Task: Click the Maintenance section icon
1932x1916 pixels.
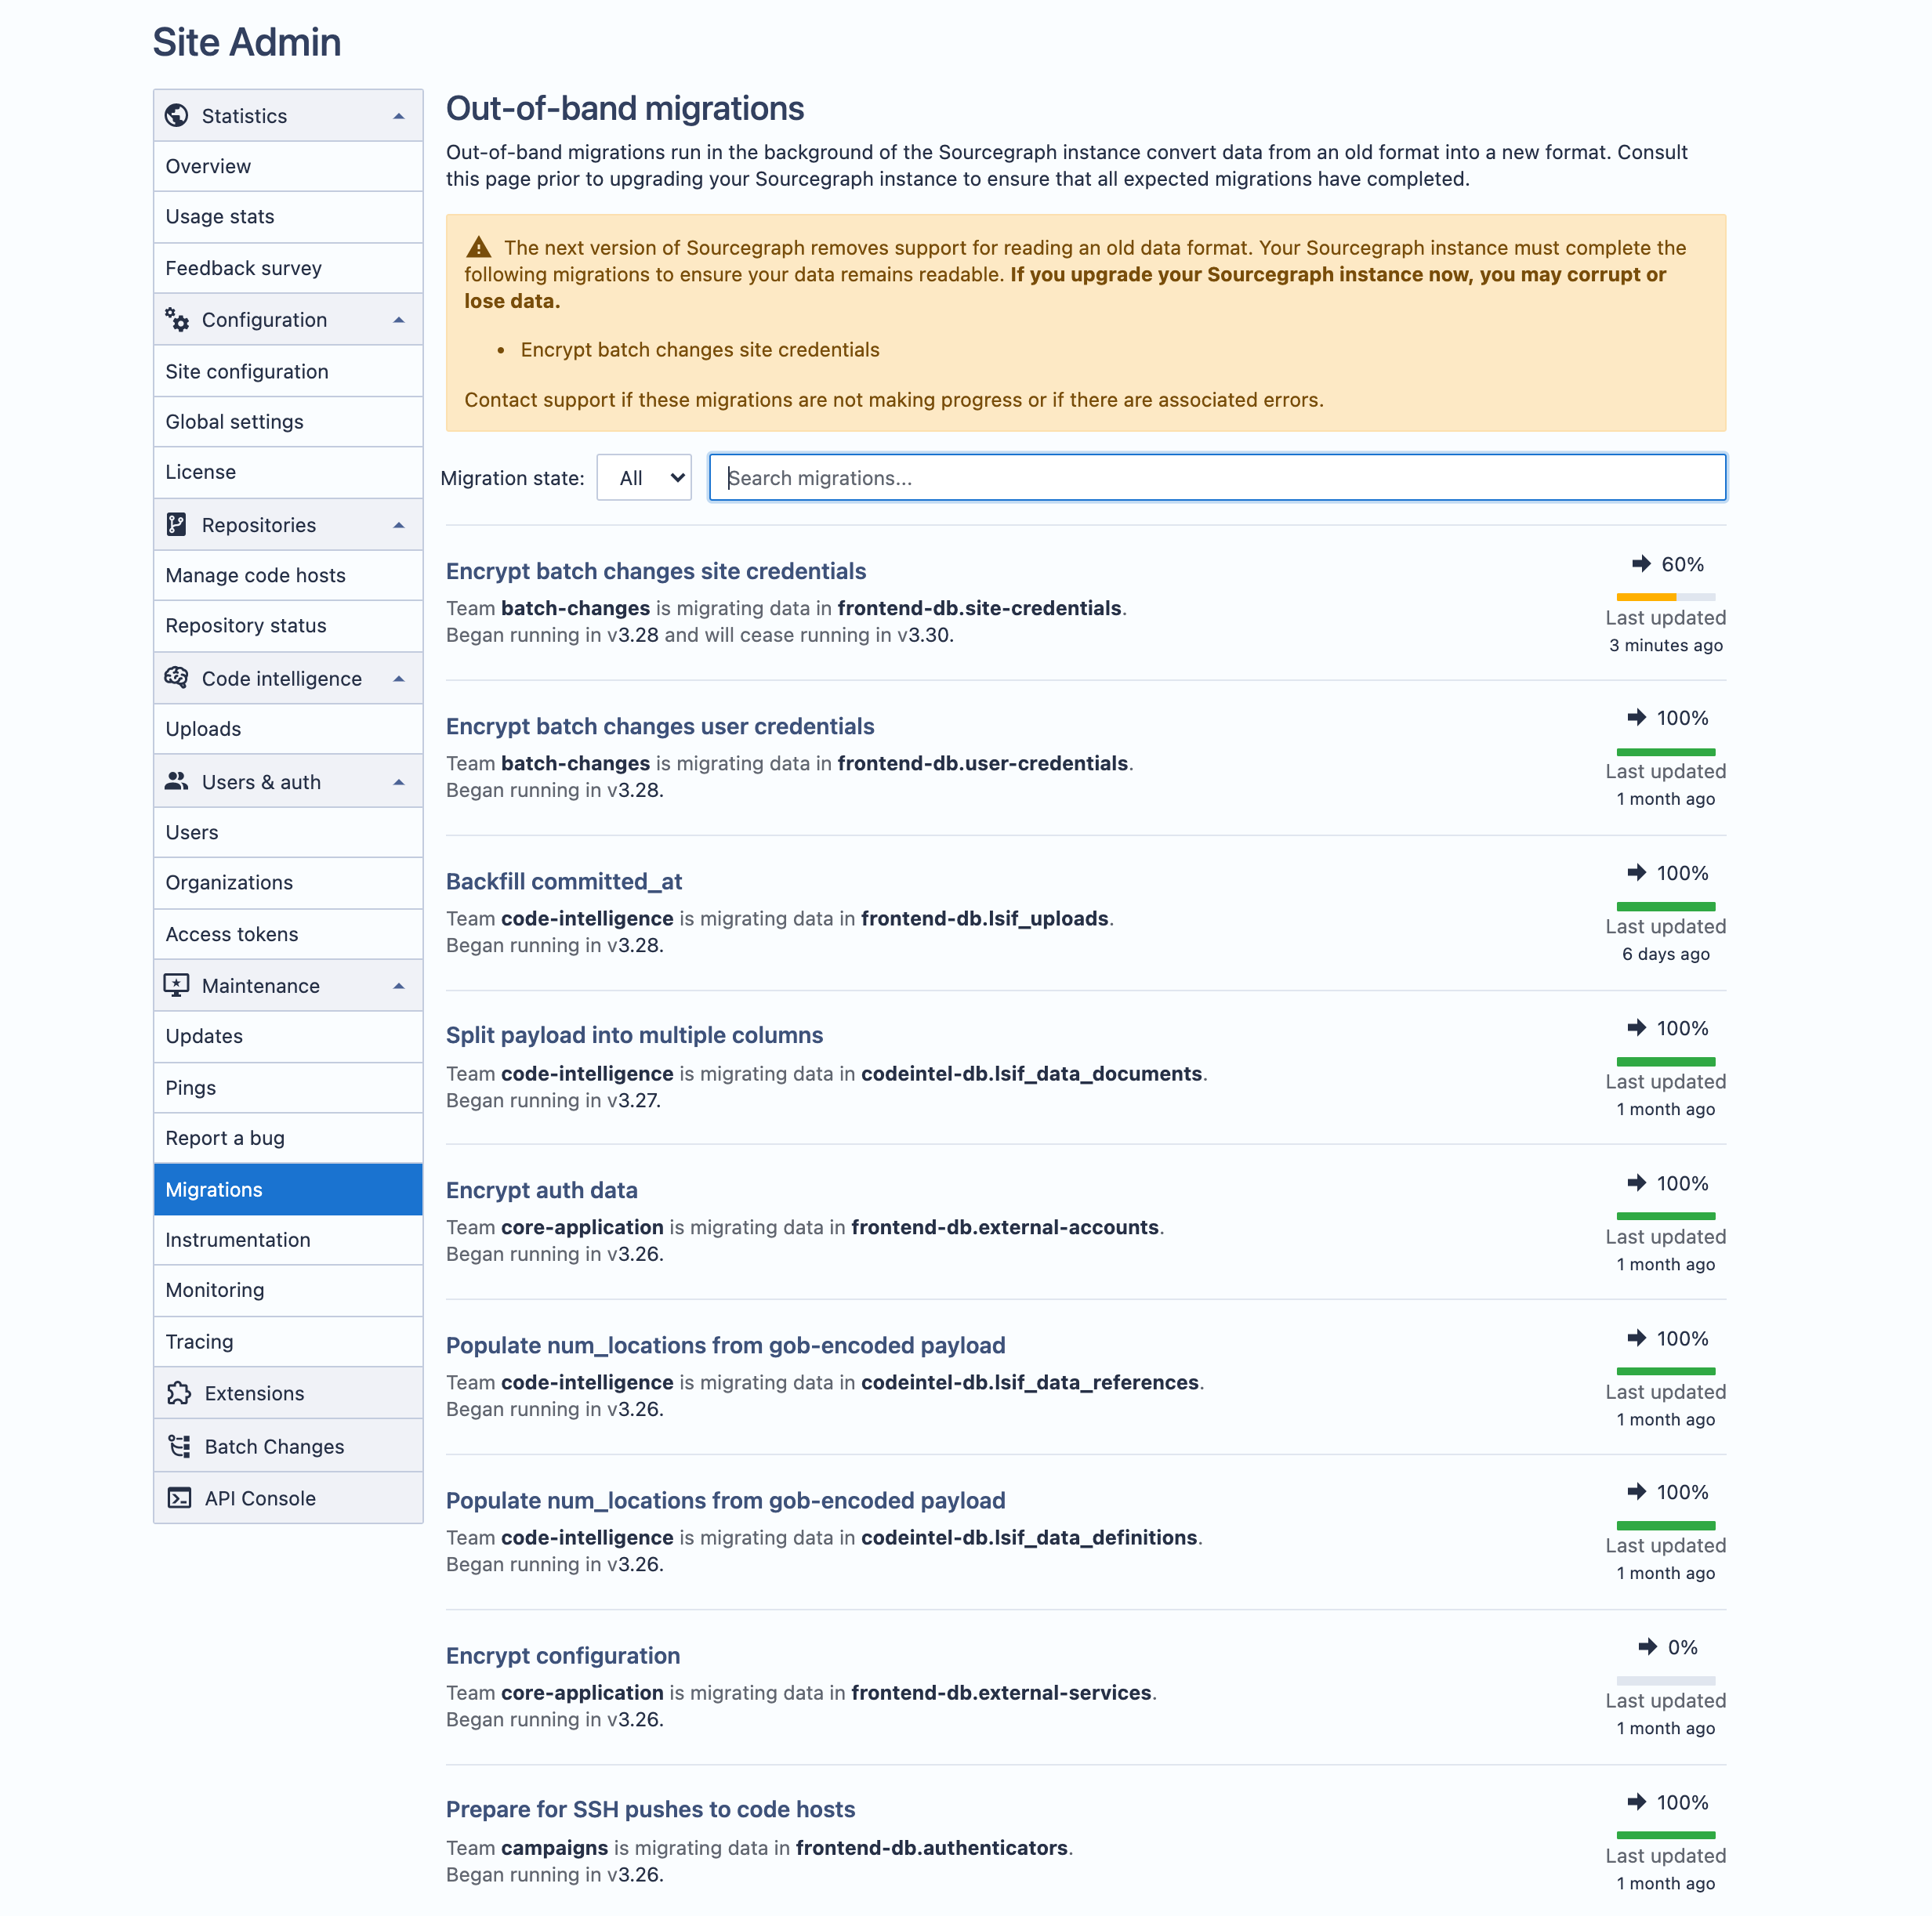Action: click(177, 986)
